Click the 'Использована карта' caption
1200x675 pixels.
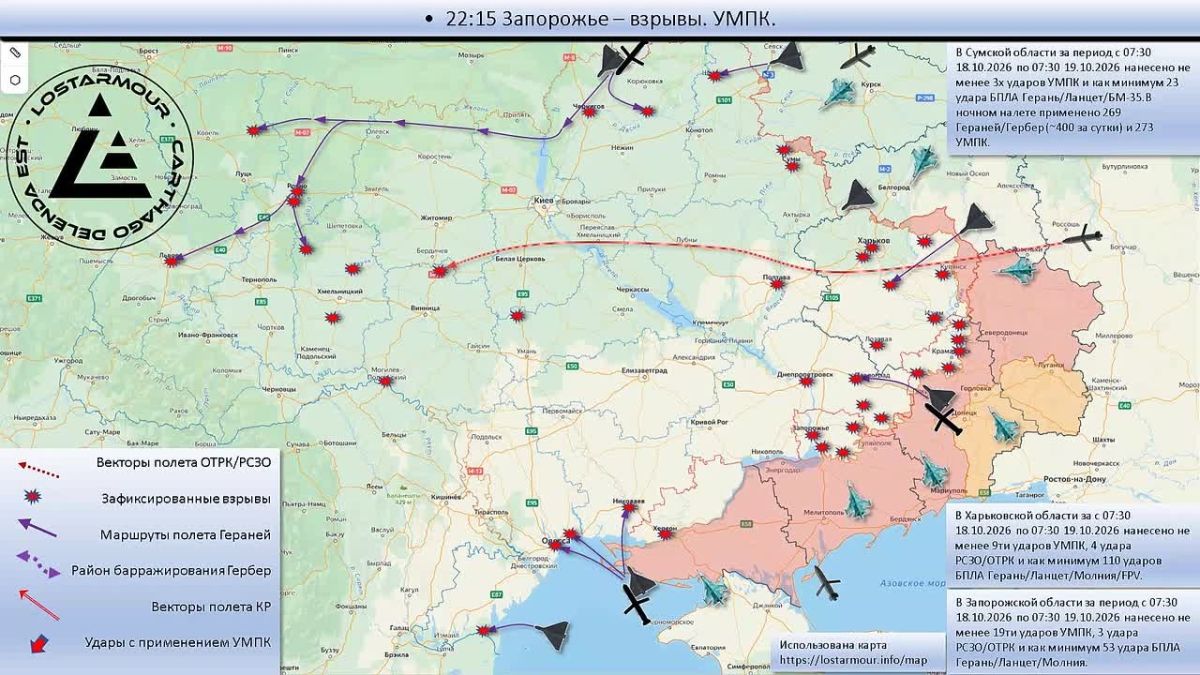point(832,646)
